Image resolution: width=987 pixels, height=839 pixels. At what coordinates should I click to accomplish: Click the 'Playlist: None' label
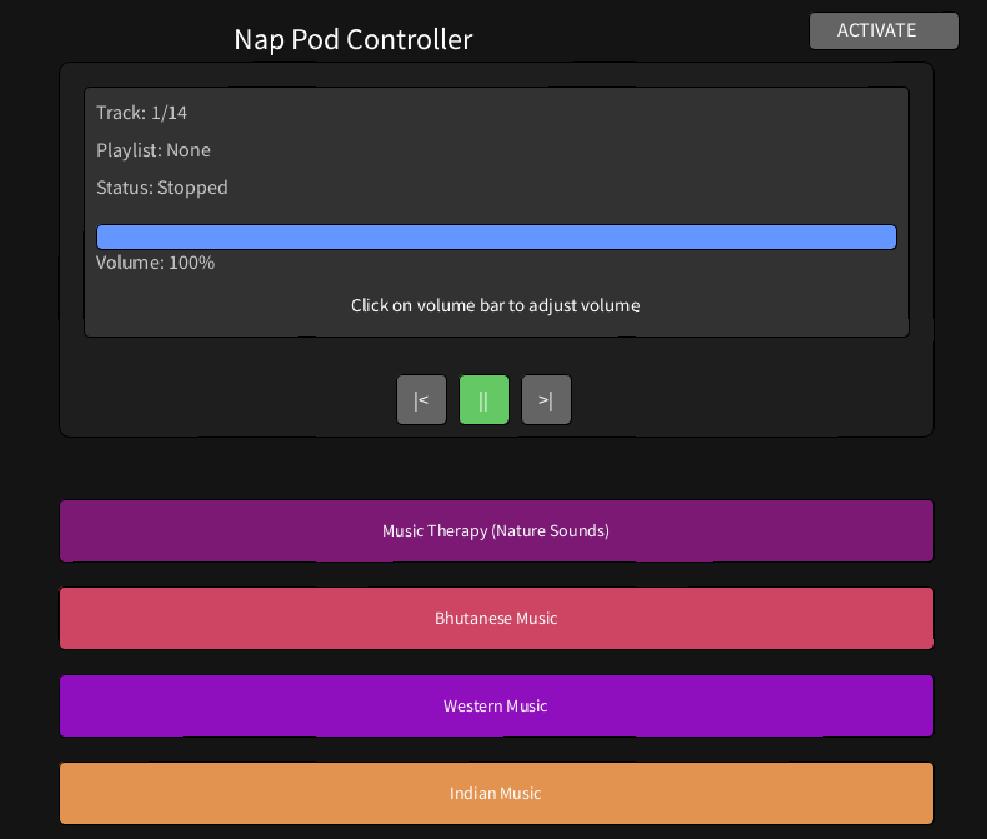[154, 150]
